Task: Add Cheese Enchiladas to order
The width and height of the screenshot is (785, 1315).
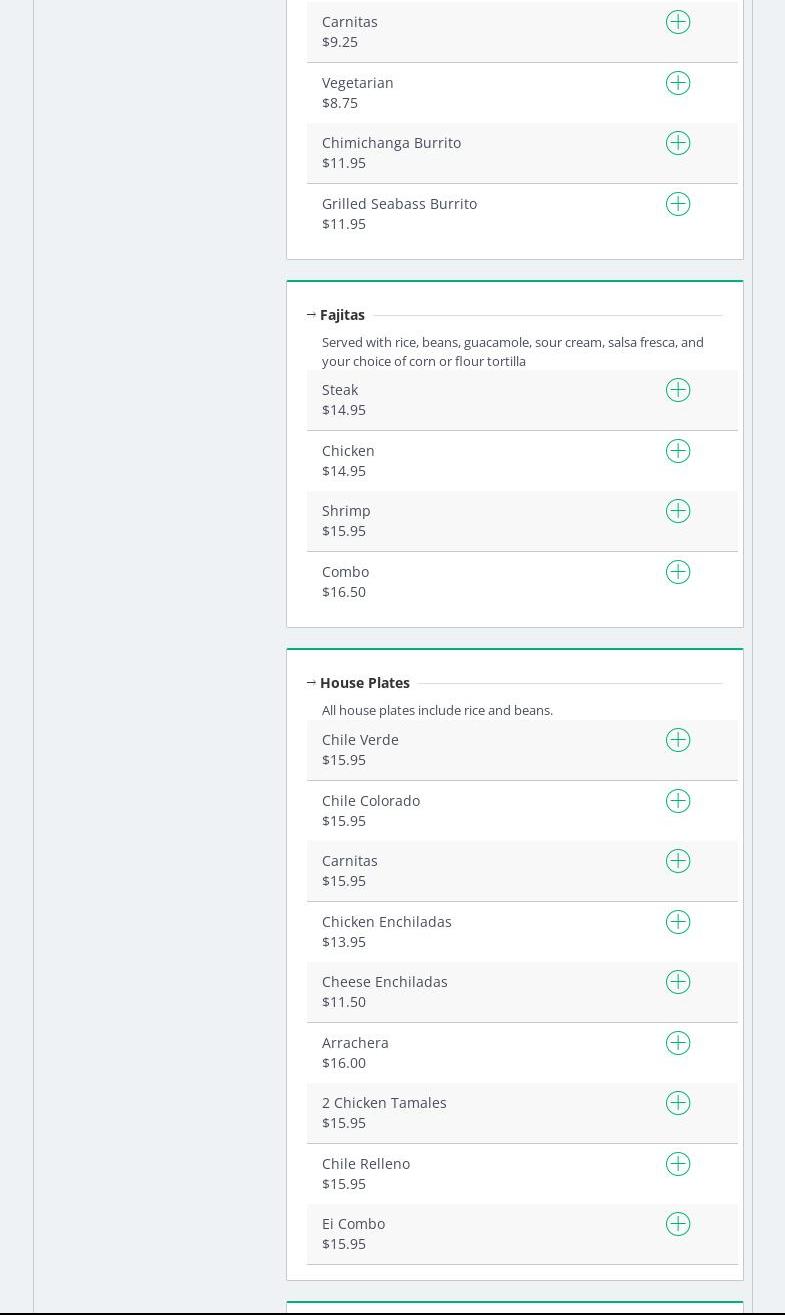Action: 678,982
